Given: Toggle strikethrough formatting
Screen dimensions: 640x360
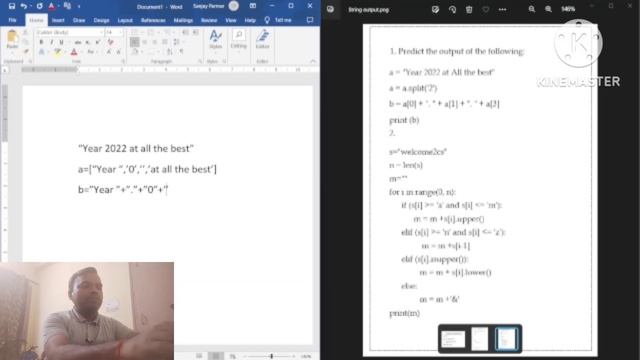Looking at the screenshot, I should [78, 42].
